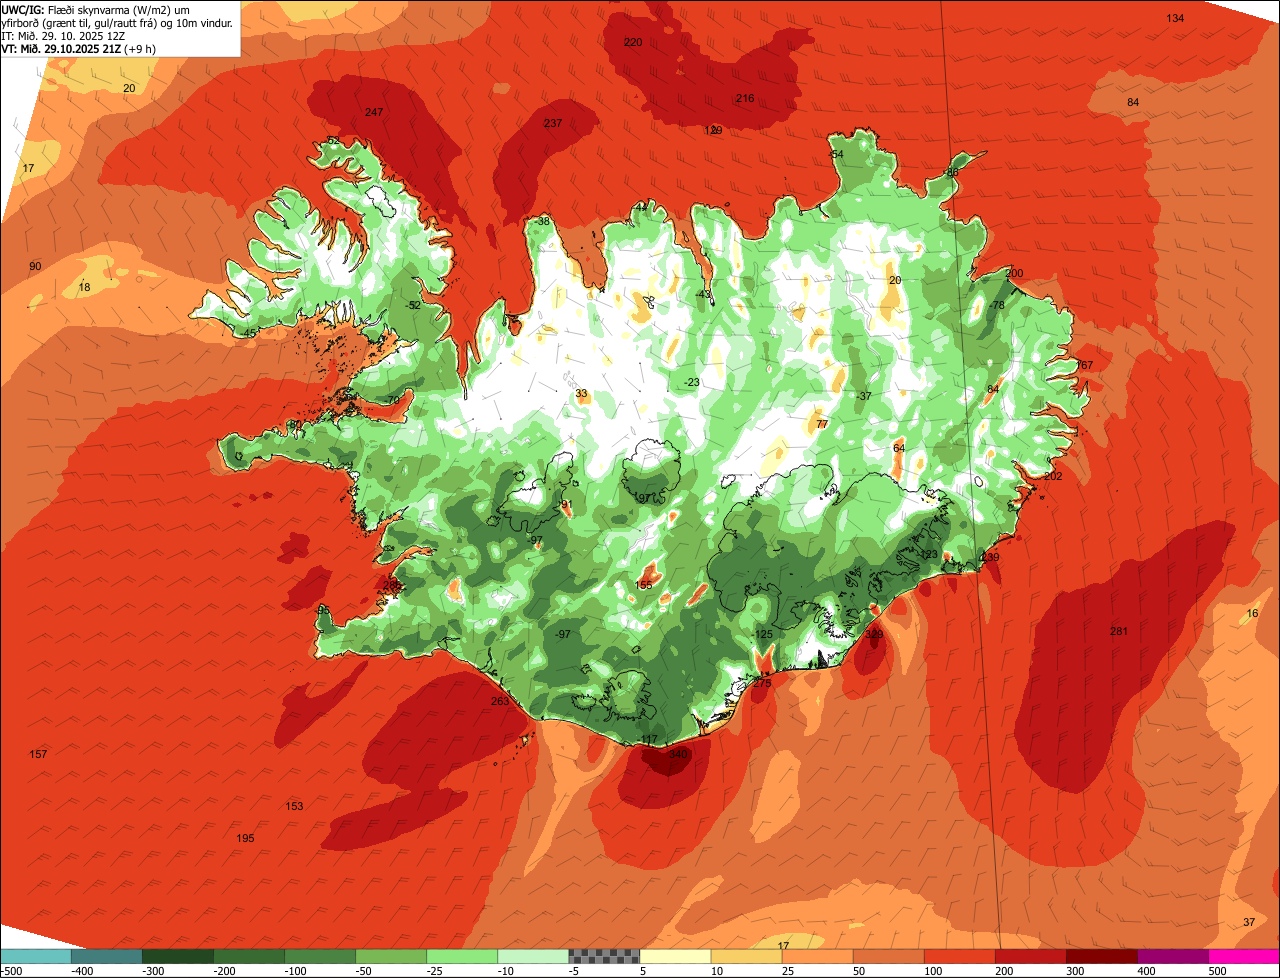Click the -117 value on the south coast
This screenshot has height=978, width=1280.
[x=648, y=740]
